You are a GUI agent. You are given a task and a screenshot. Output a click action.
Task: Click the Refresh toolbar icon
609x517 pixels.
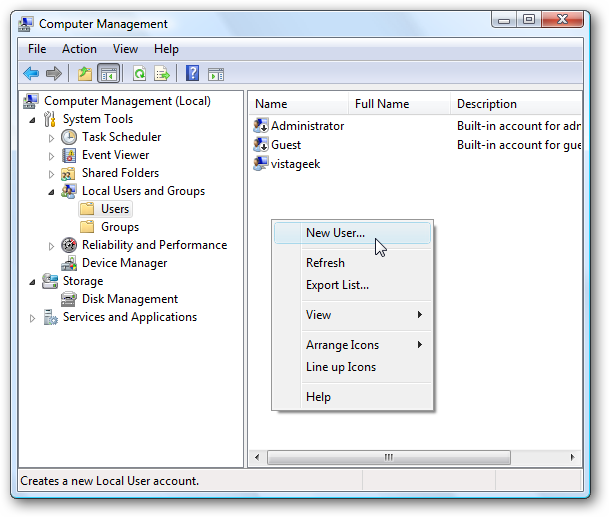[x=139, y=73]
